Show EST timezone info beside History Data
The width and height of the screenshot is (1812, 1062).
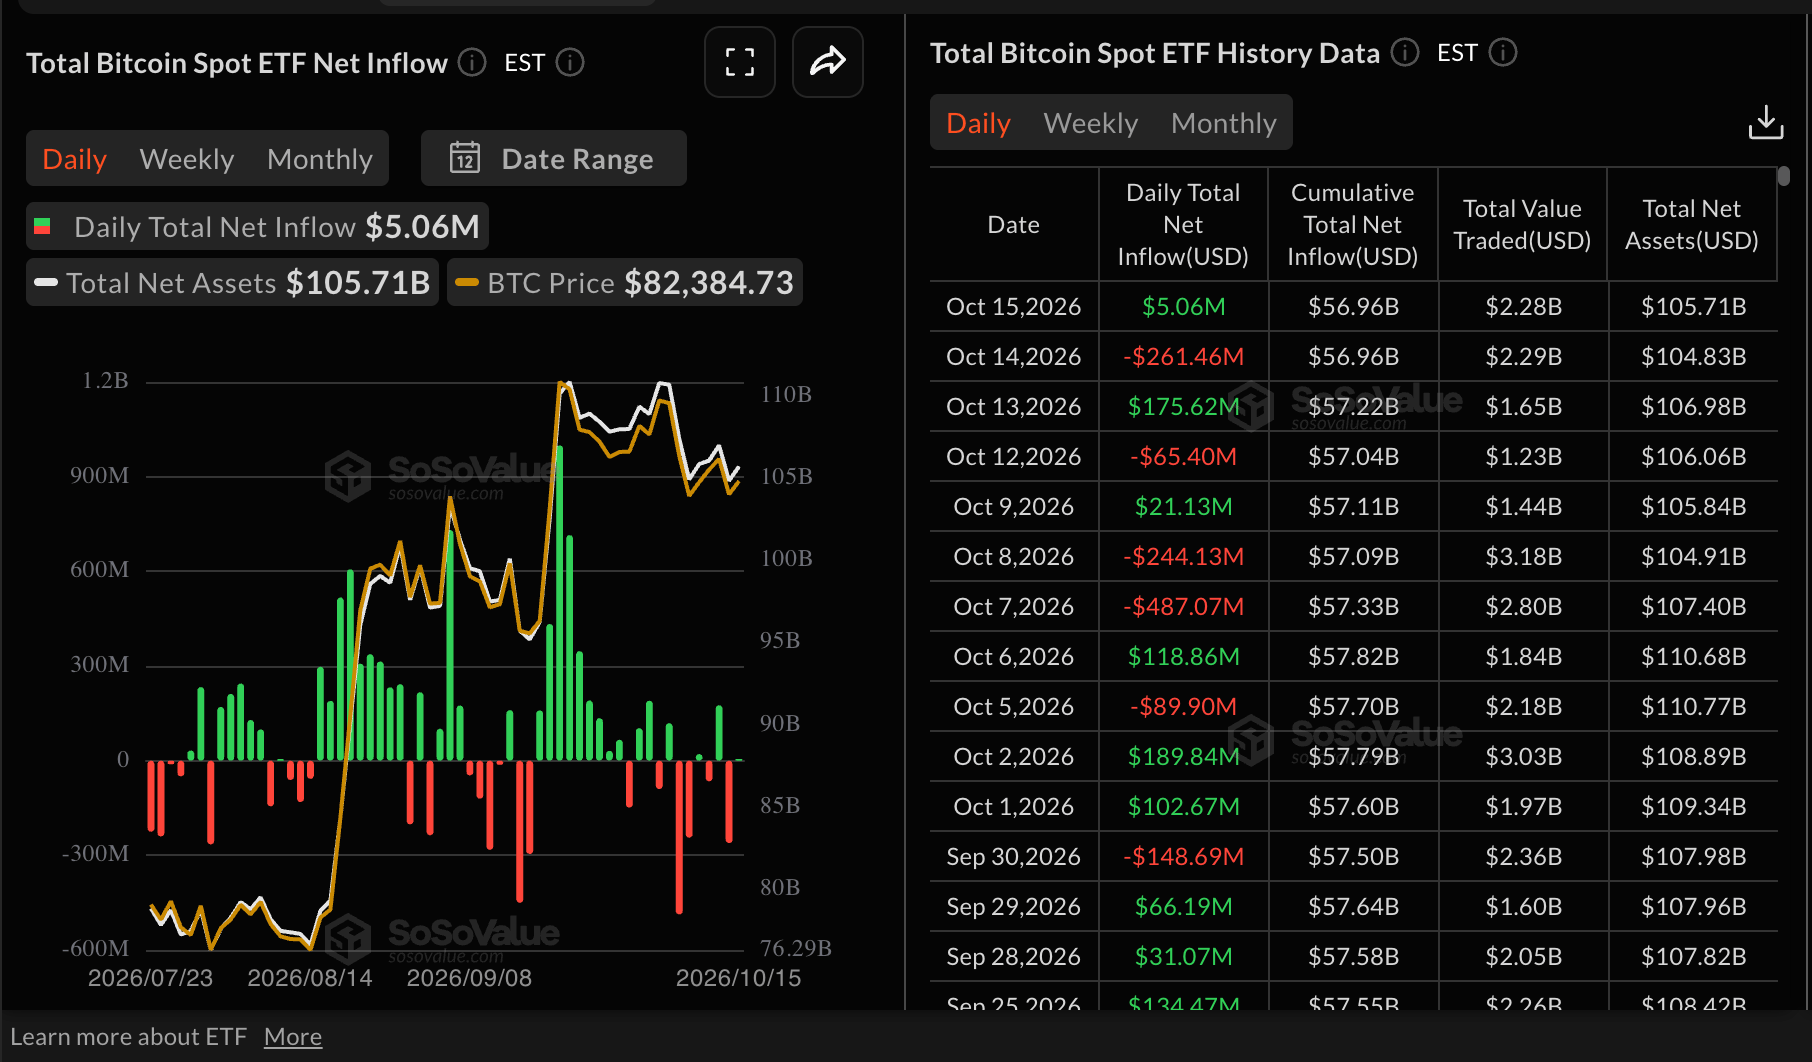[x=1503, y=52]
